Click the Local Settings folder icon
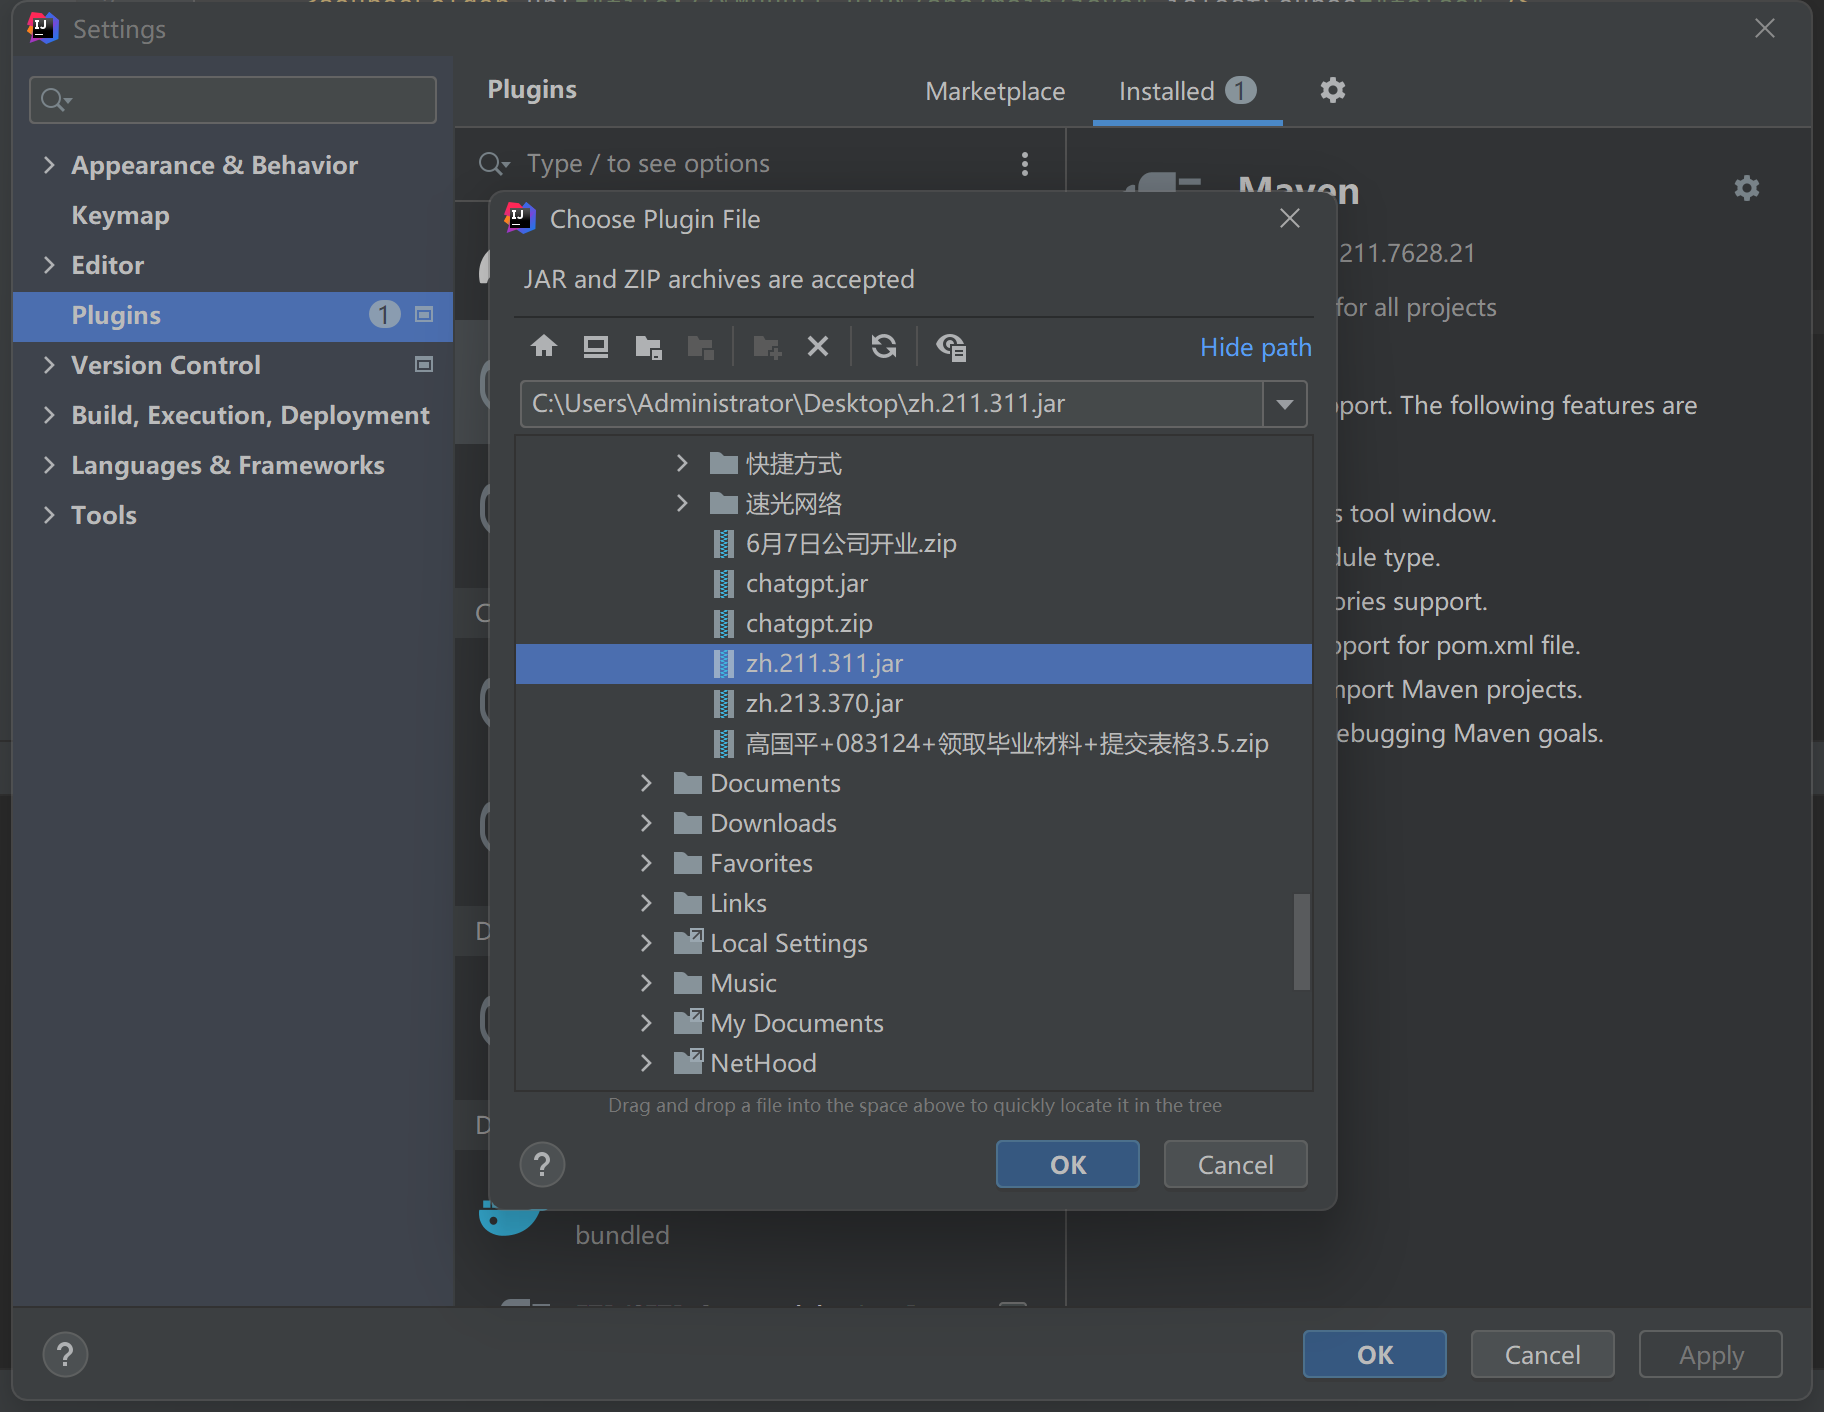The image size is (1824, 1412). coord(688,942)
